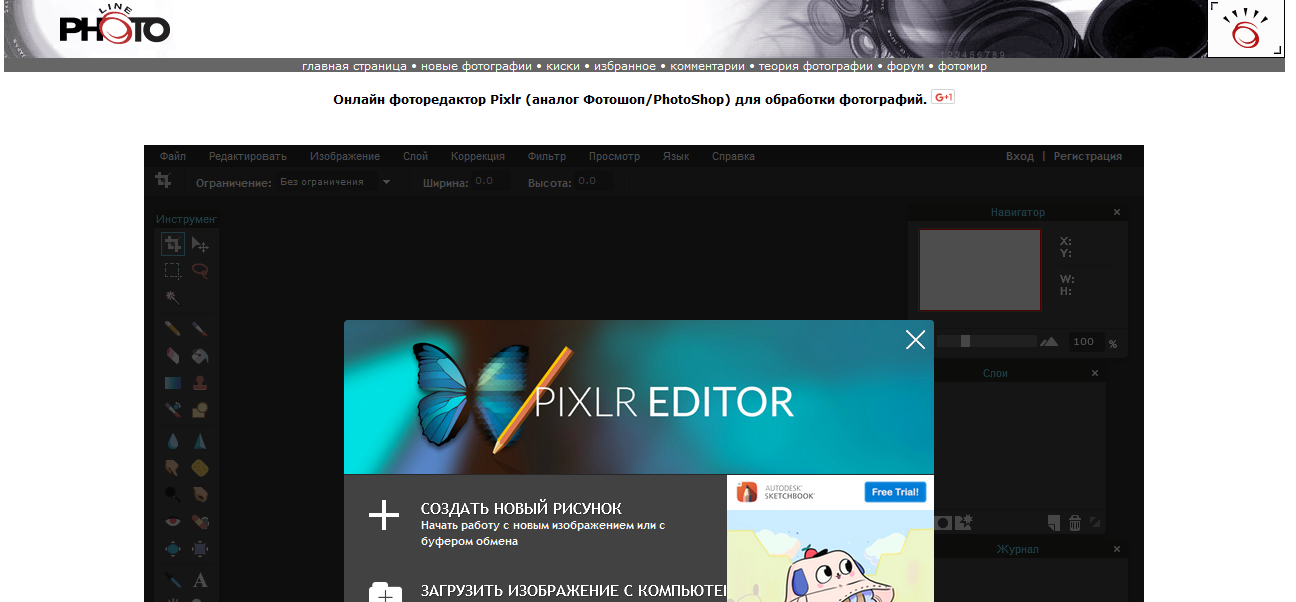Open главная страница link
This screenshot has height=602, width=1296.
354,66
